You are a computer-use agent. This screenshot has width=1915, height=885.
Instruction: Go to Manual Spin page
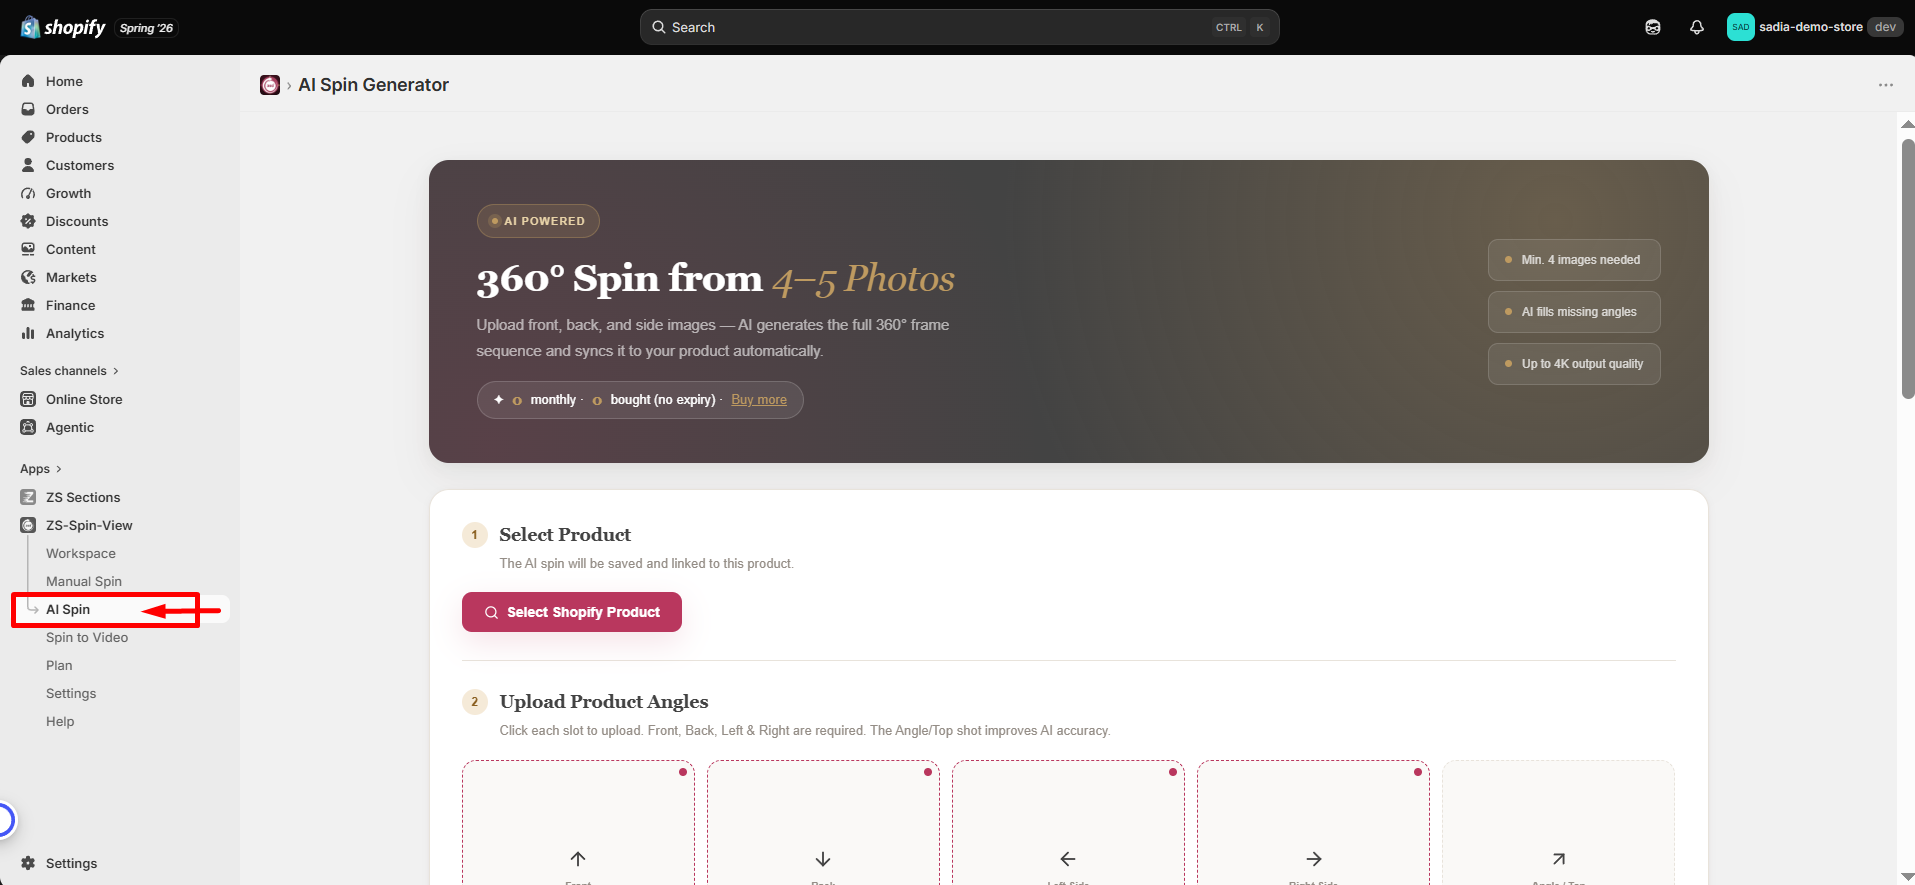click(84, 581)
